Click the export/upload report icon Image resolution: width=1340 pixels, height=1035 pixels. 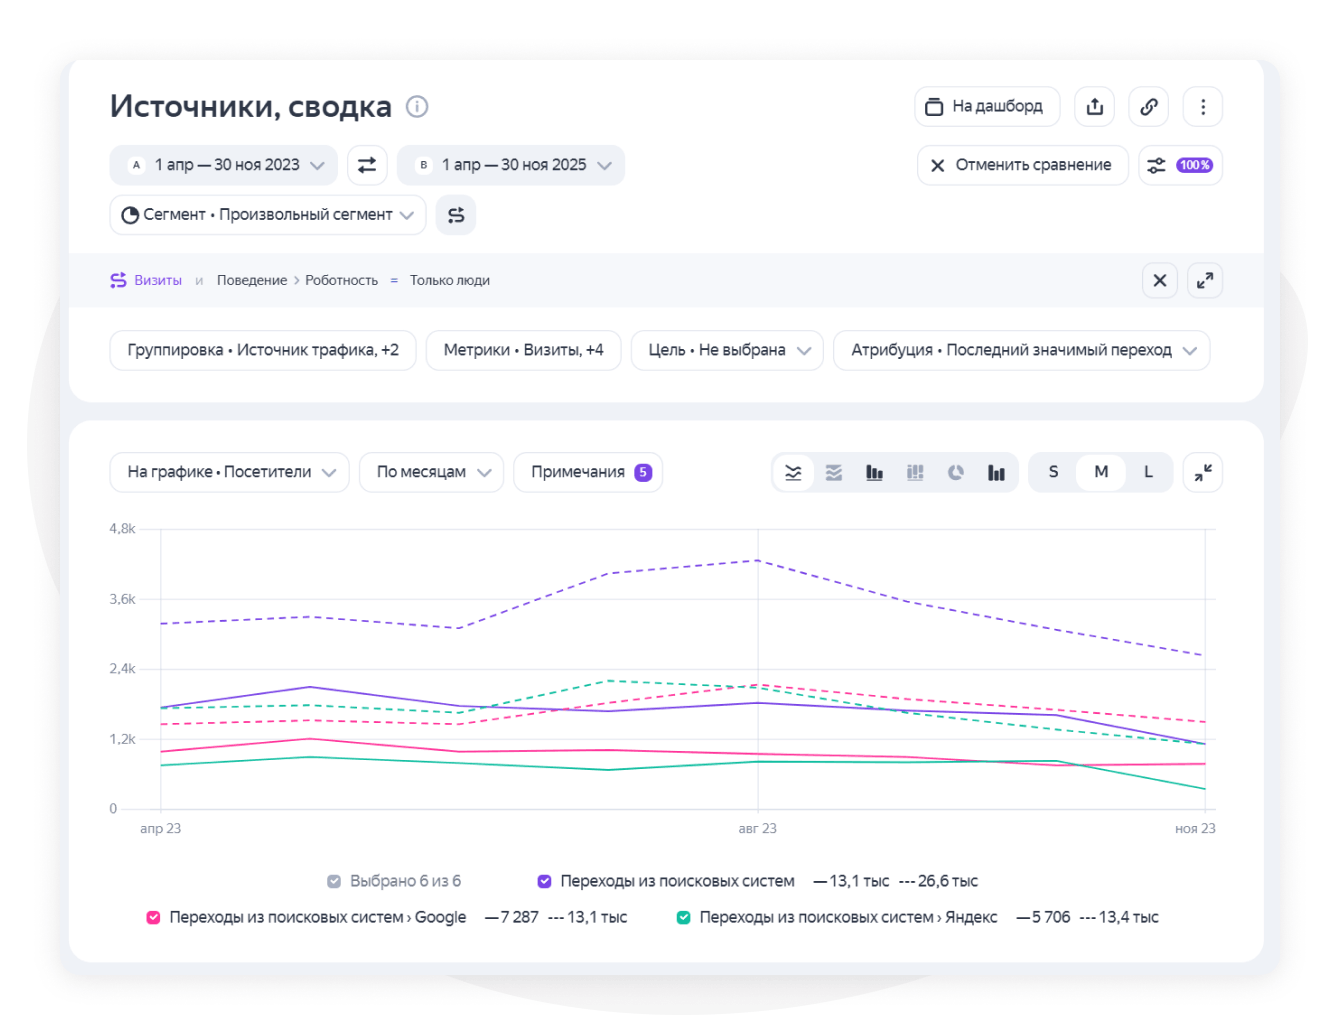(1095, 107)
